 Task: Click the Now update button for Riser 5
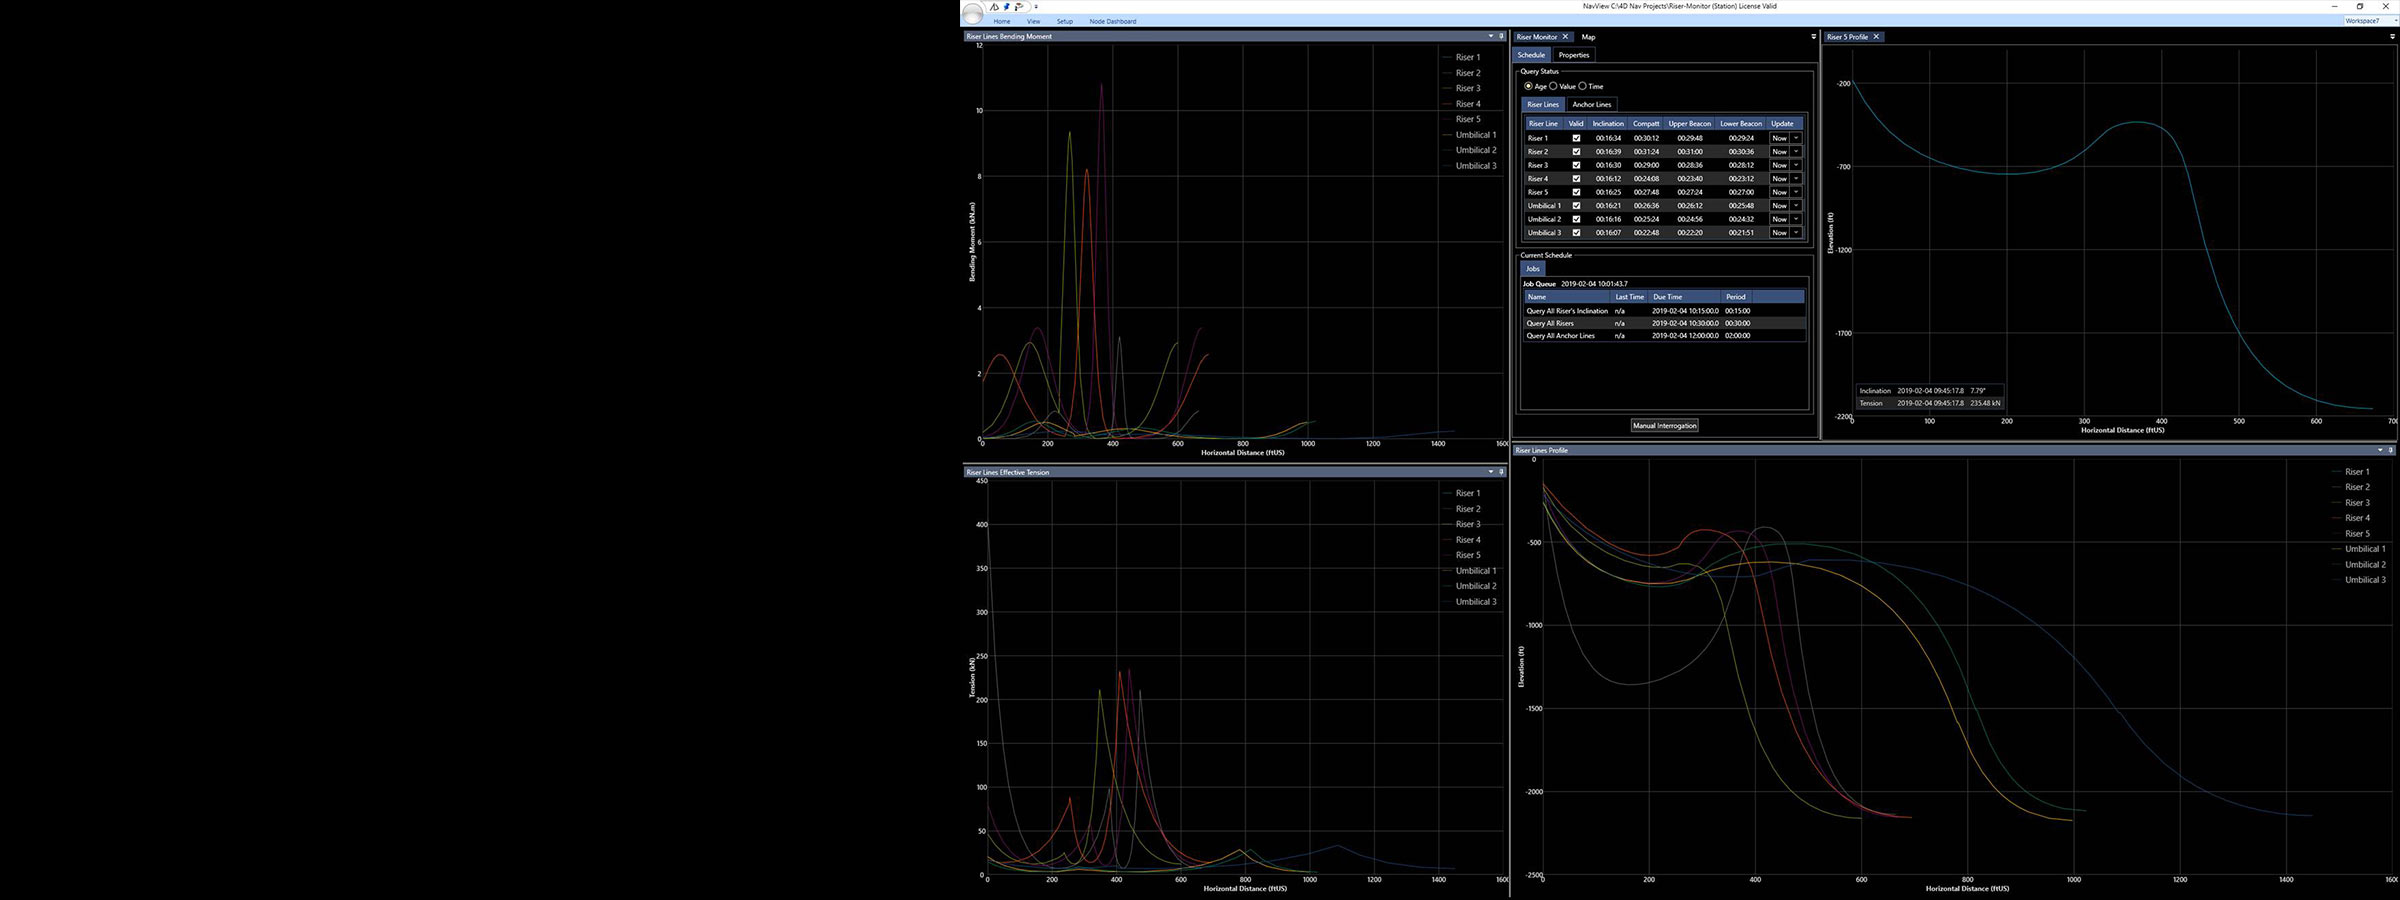tap(1779, 192)
